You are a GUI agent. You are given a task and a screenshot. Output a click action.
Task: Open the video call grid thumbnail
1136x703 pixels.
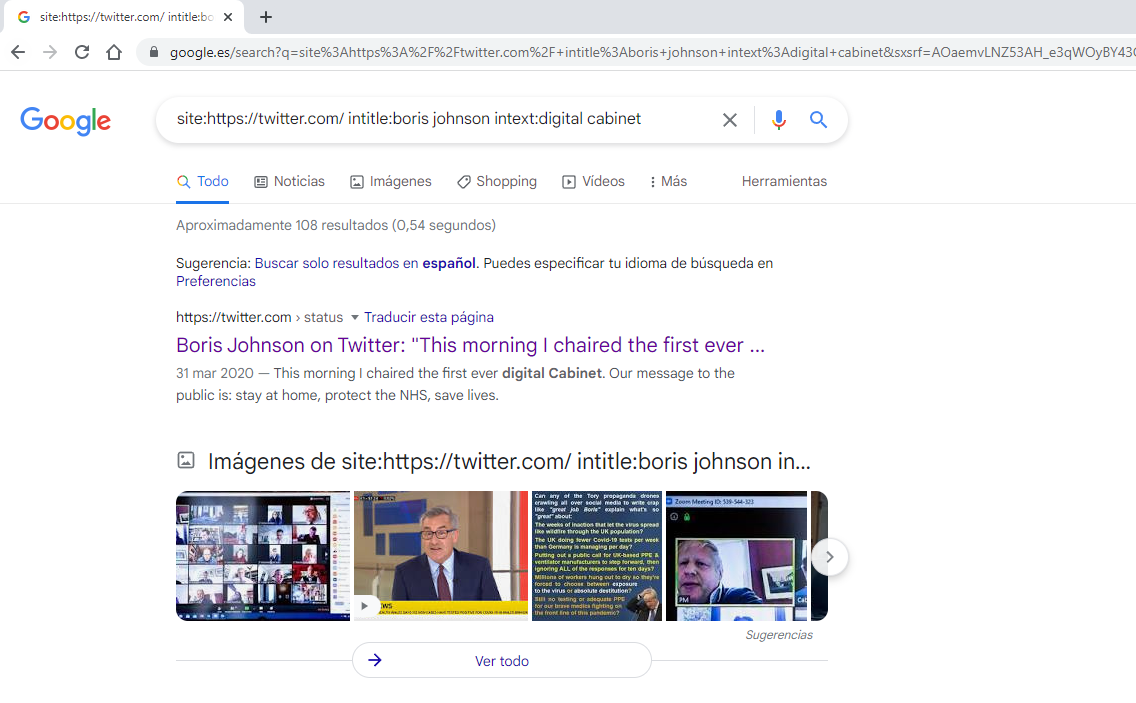pyautogui.click(x=262, y=556)
